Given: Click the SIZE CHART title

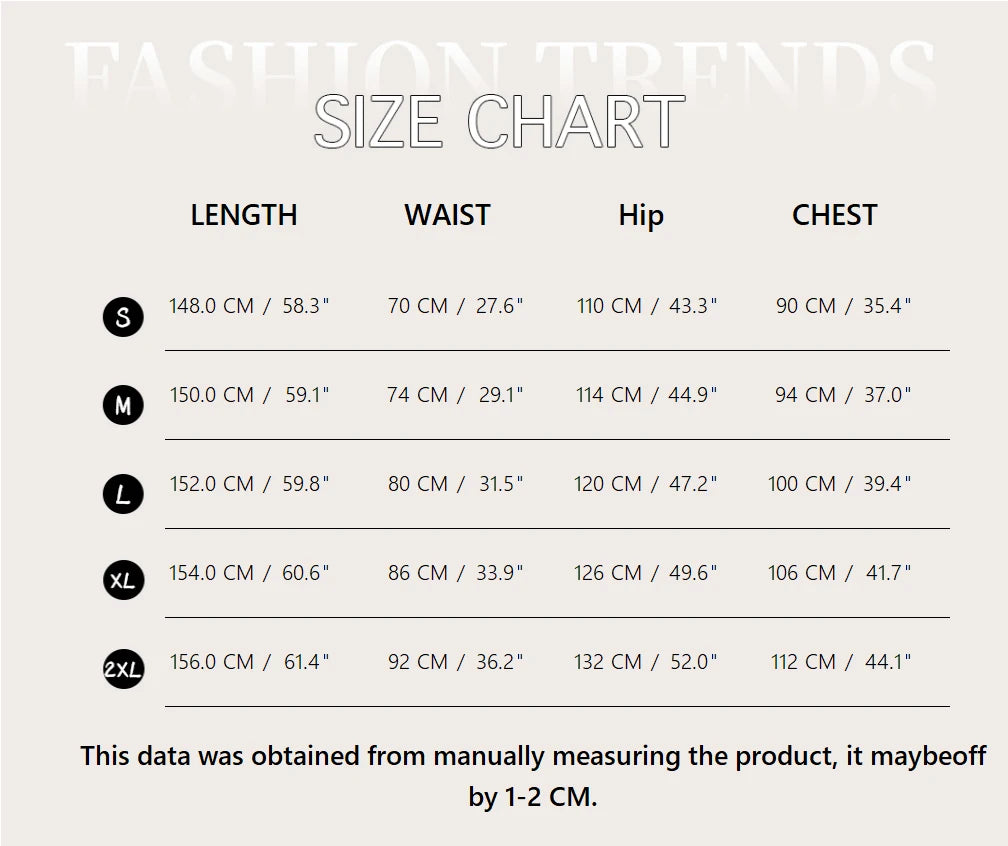Looking at the screenshot, I should pyautogui.click(x=499, y=122).
